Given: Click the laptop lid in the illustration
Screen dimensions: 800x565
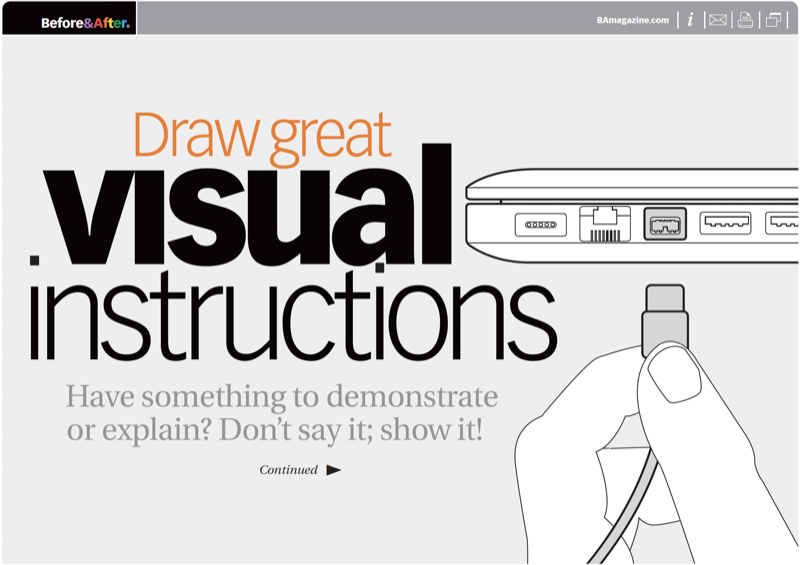Looking at the screenshot, I should point(640,183).
